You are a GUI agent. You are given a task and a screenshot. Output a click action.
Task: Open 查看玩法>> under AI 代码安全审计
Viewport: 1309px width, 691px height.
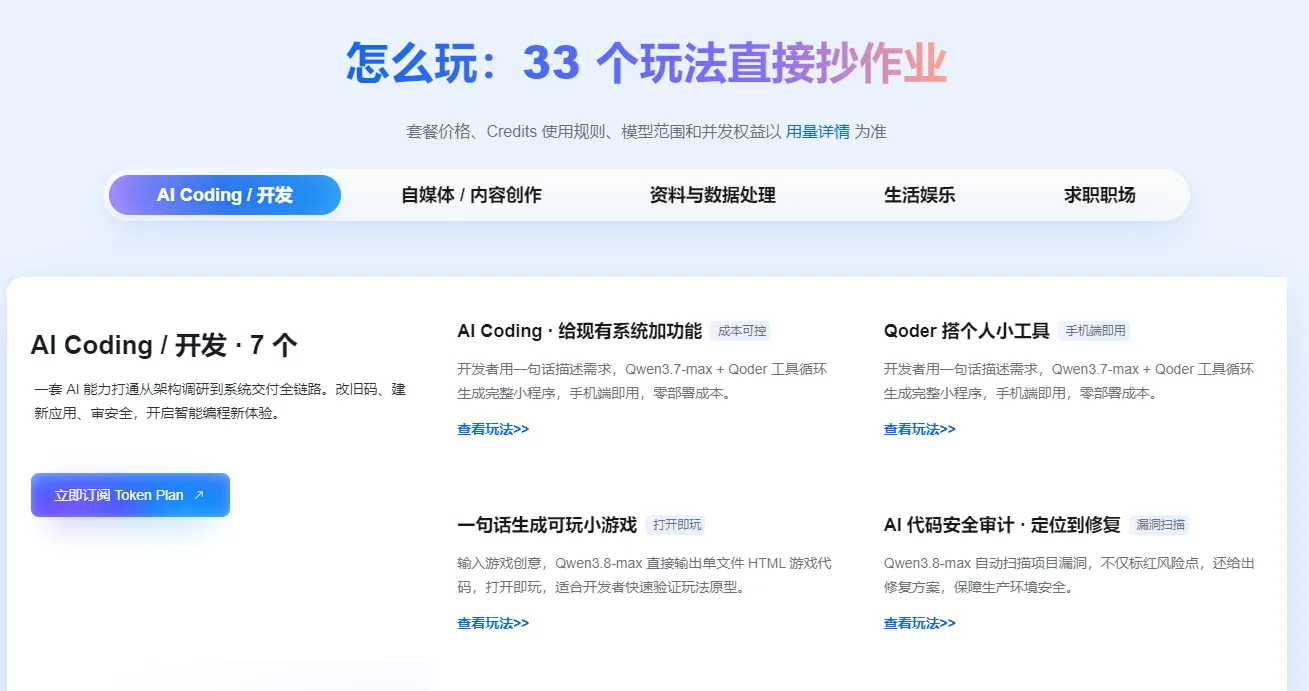pos(919,623)
